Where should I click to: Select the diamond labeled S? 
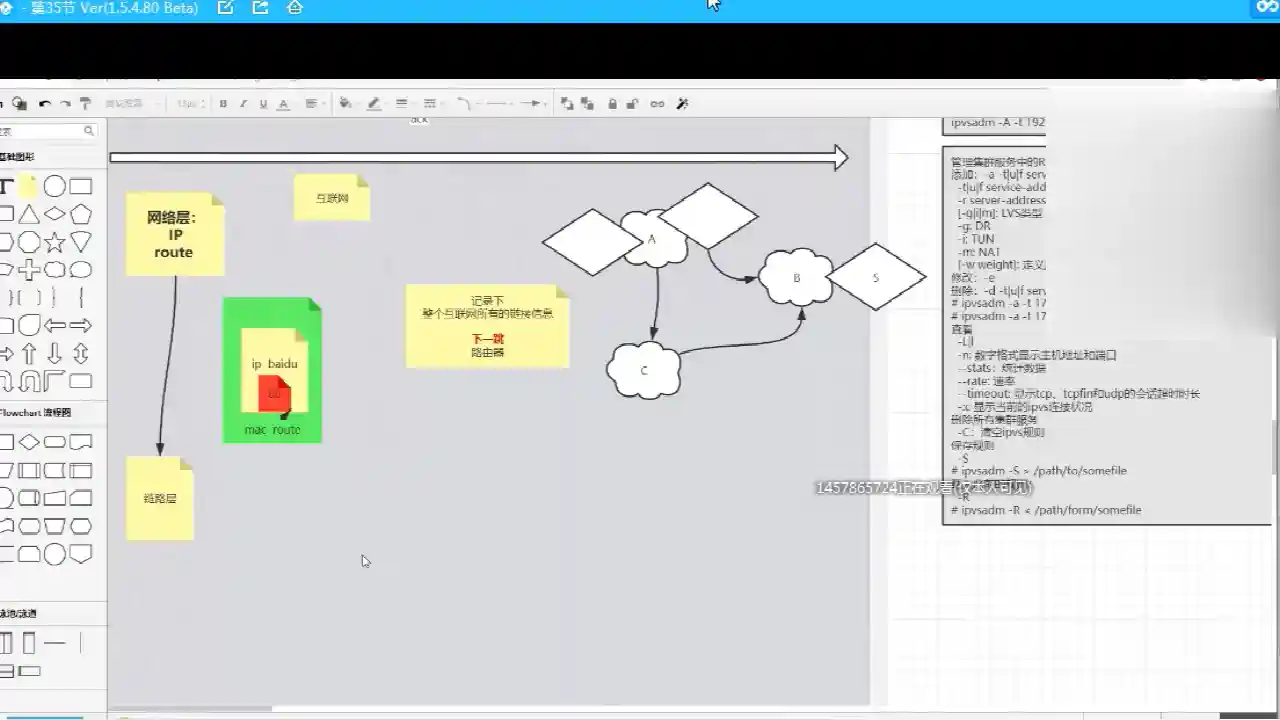(875, 277)
